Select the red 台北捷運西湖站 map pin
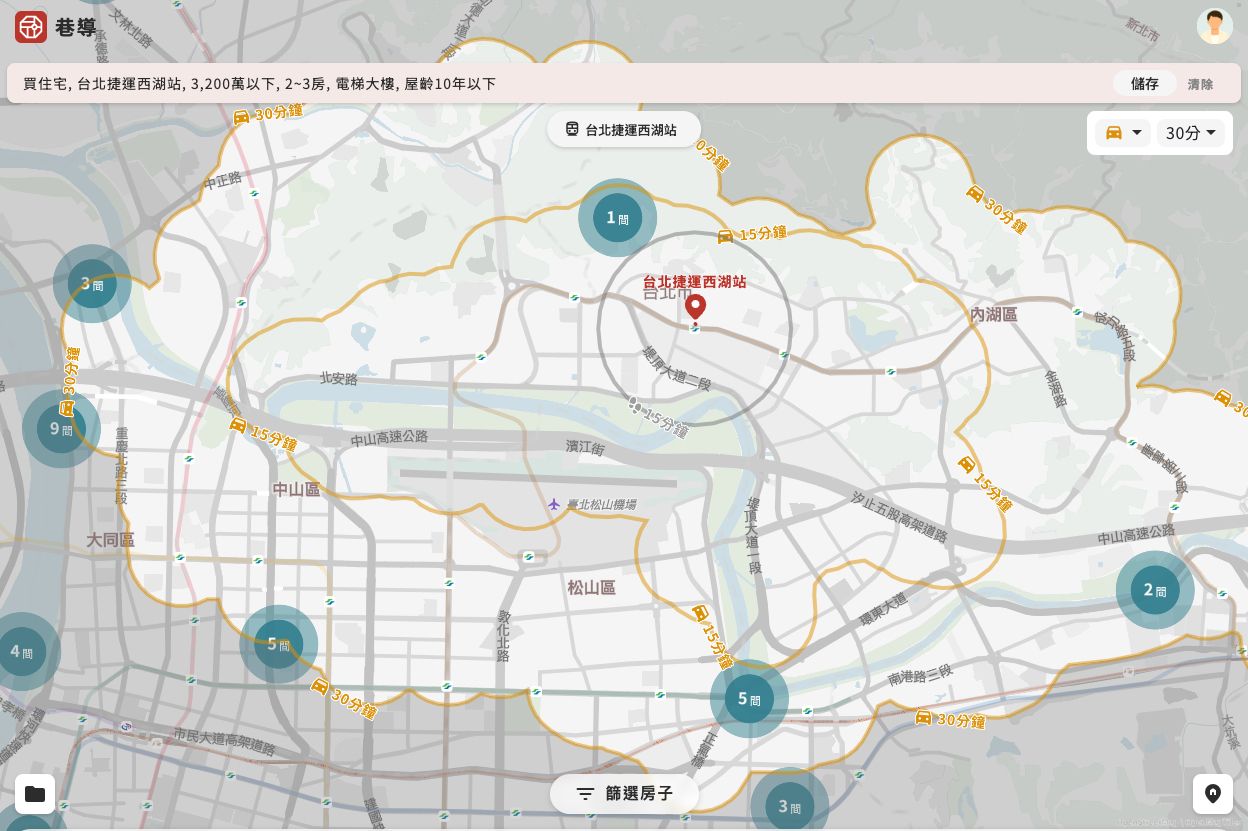The width and height of the screenshot is (1248, 831). click(x=695, y=308)
